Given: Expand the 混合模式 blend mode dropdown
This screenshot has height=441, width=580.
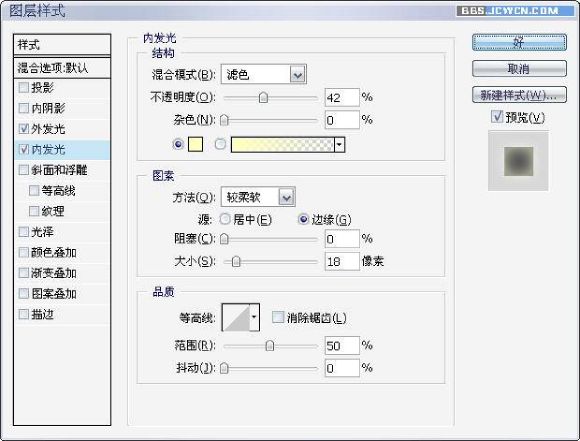Looking at the screenshot, I should pyautogui.click(x=263, y=75).
